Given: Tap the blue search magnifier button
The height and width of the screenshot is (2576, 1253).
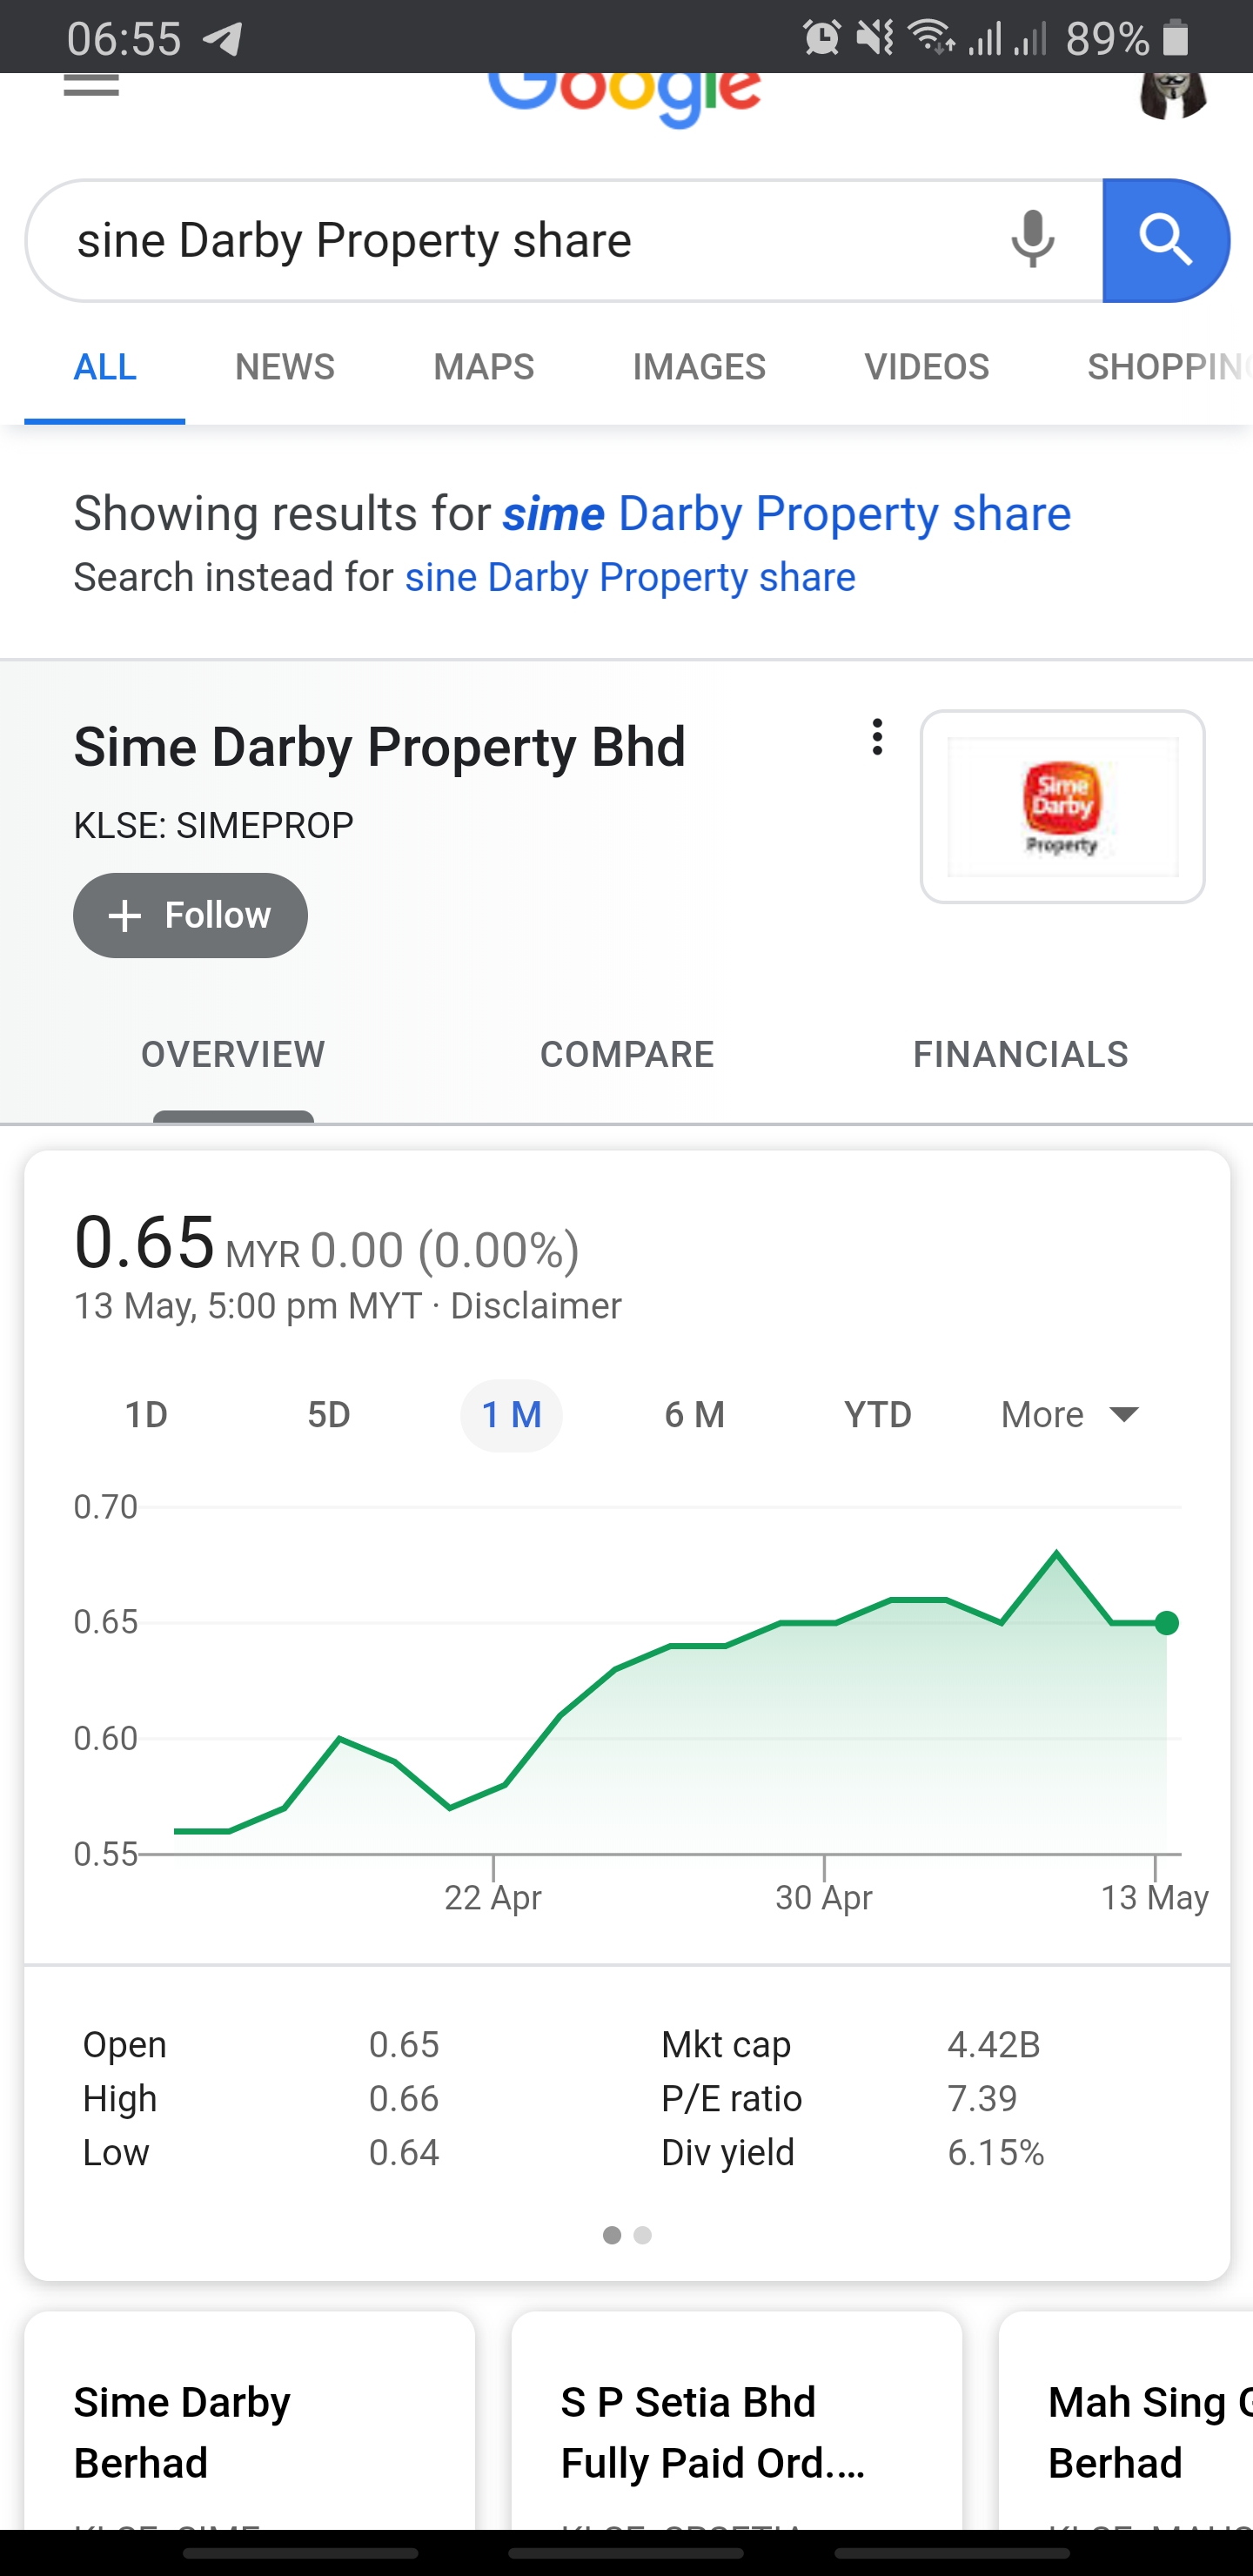Looking at the screenshot, I should tap(1165, 241).
